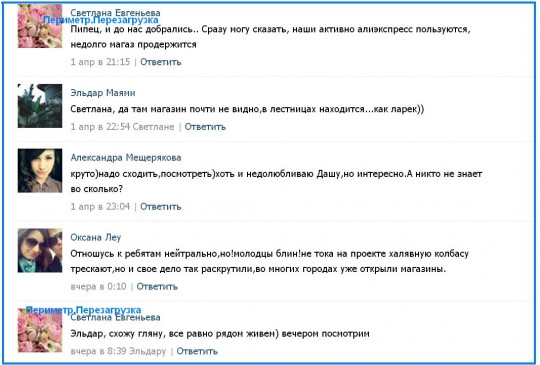Open the timestamp '1 апр в 21:15'

100,62
